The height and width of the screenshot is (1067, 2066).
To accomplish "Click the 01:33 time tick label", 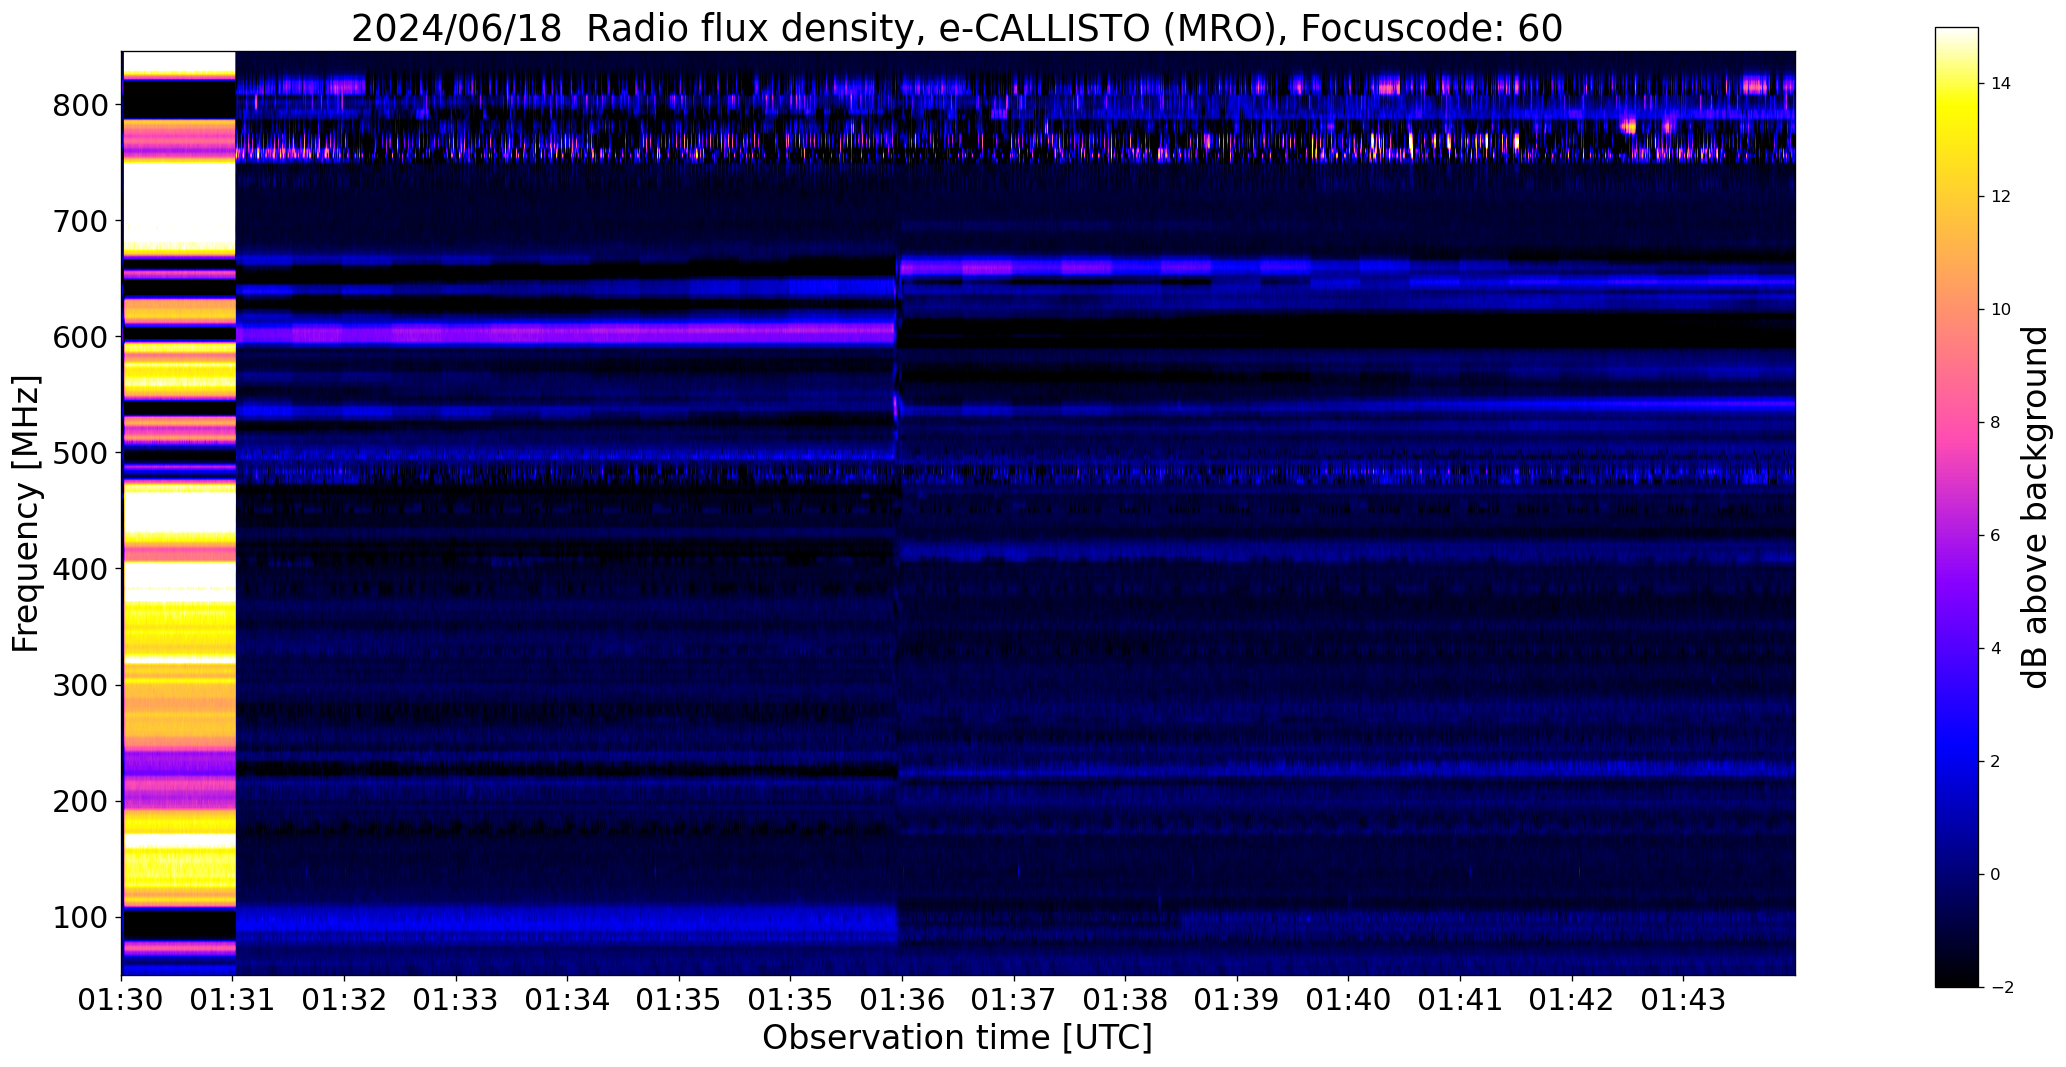I will [x=456, y=1000].
